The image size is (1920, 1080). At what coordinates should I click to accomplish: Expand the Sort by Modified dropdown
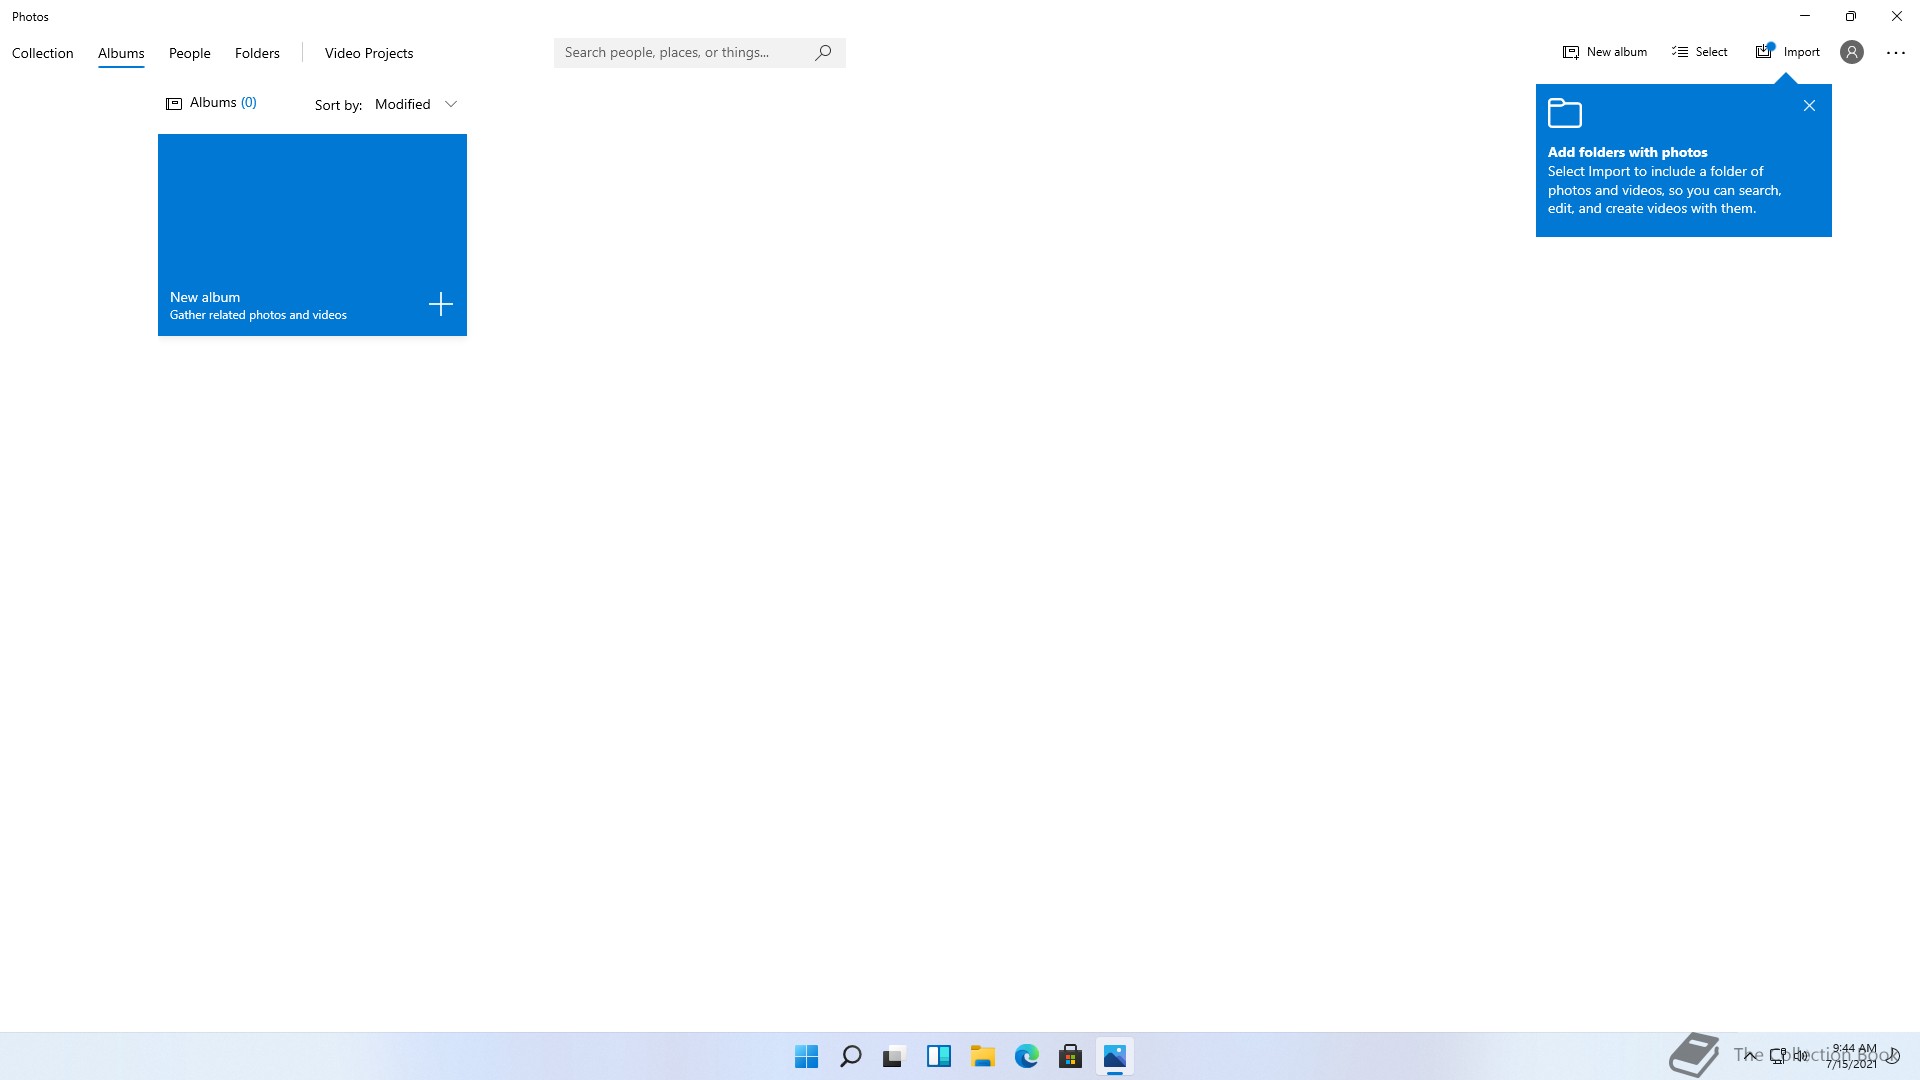click(416, 104)
